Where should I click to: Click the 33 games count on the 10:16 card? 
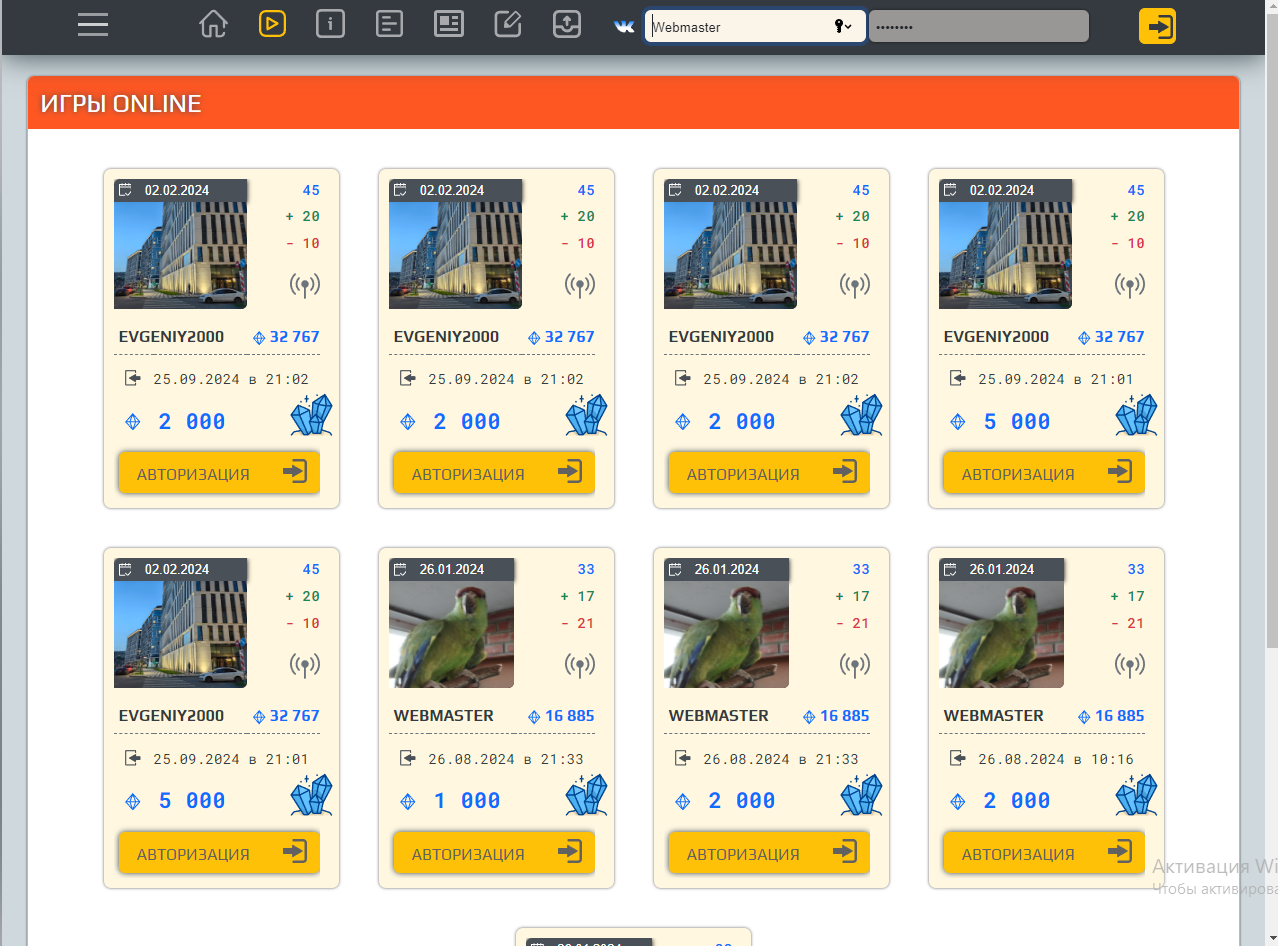pos(1136,569)
